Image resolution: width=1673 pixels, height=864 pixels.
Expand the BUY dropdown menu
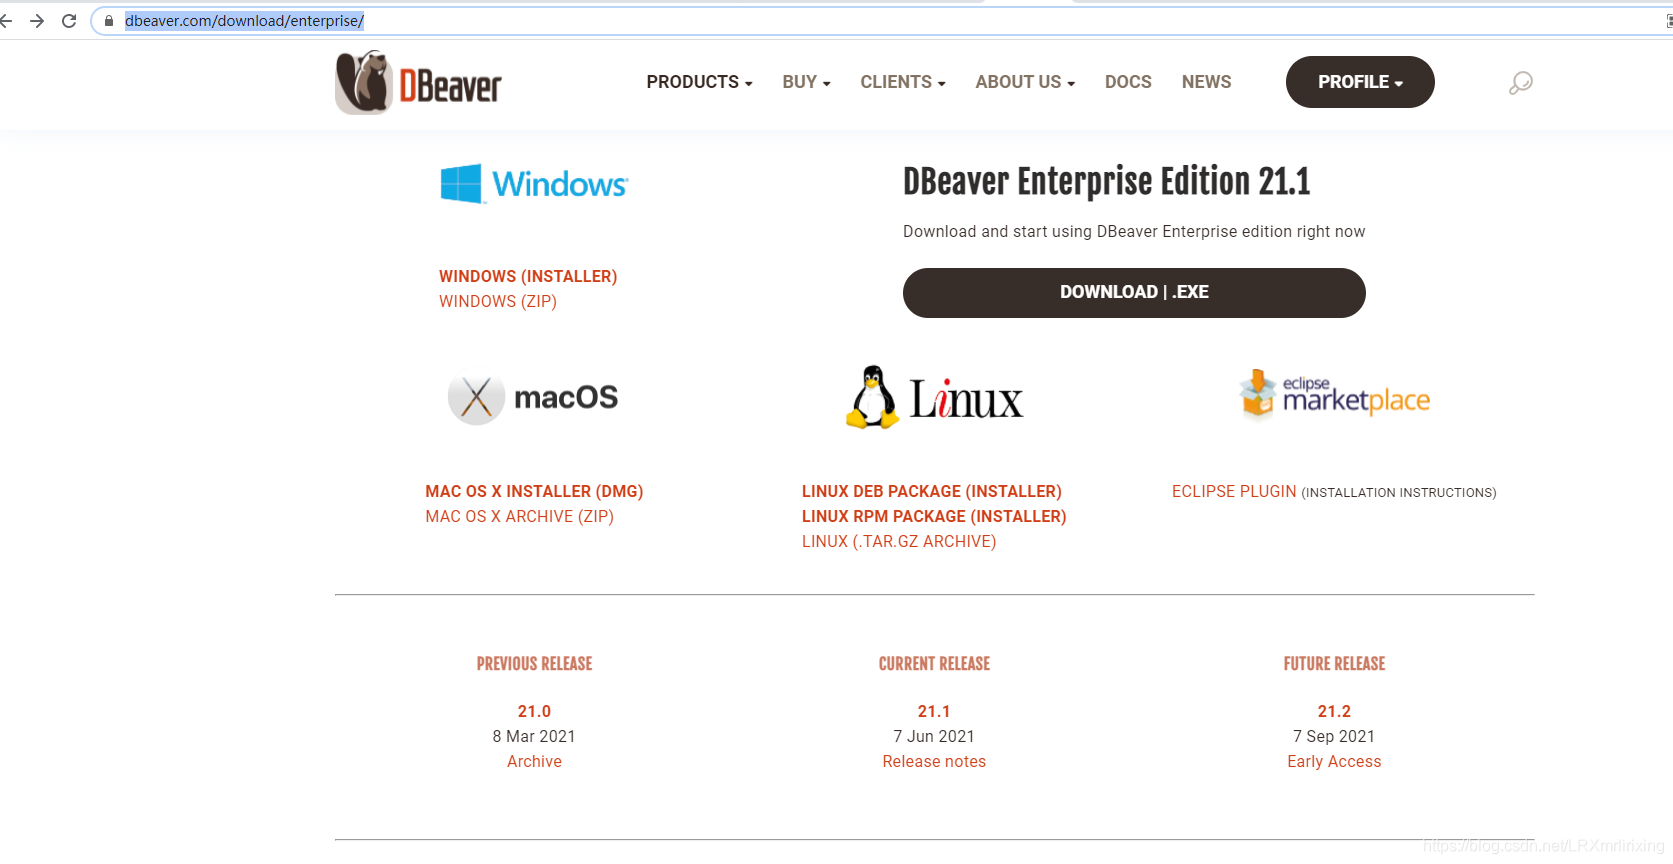tap(806, 82)
